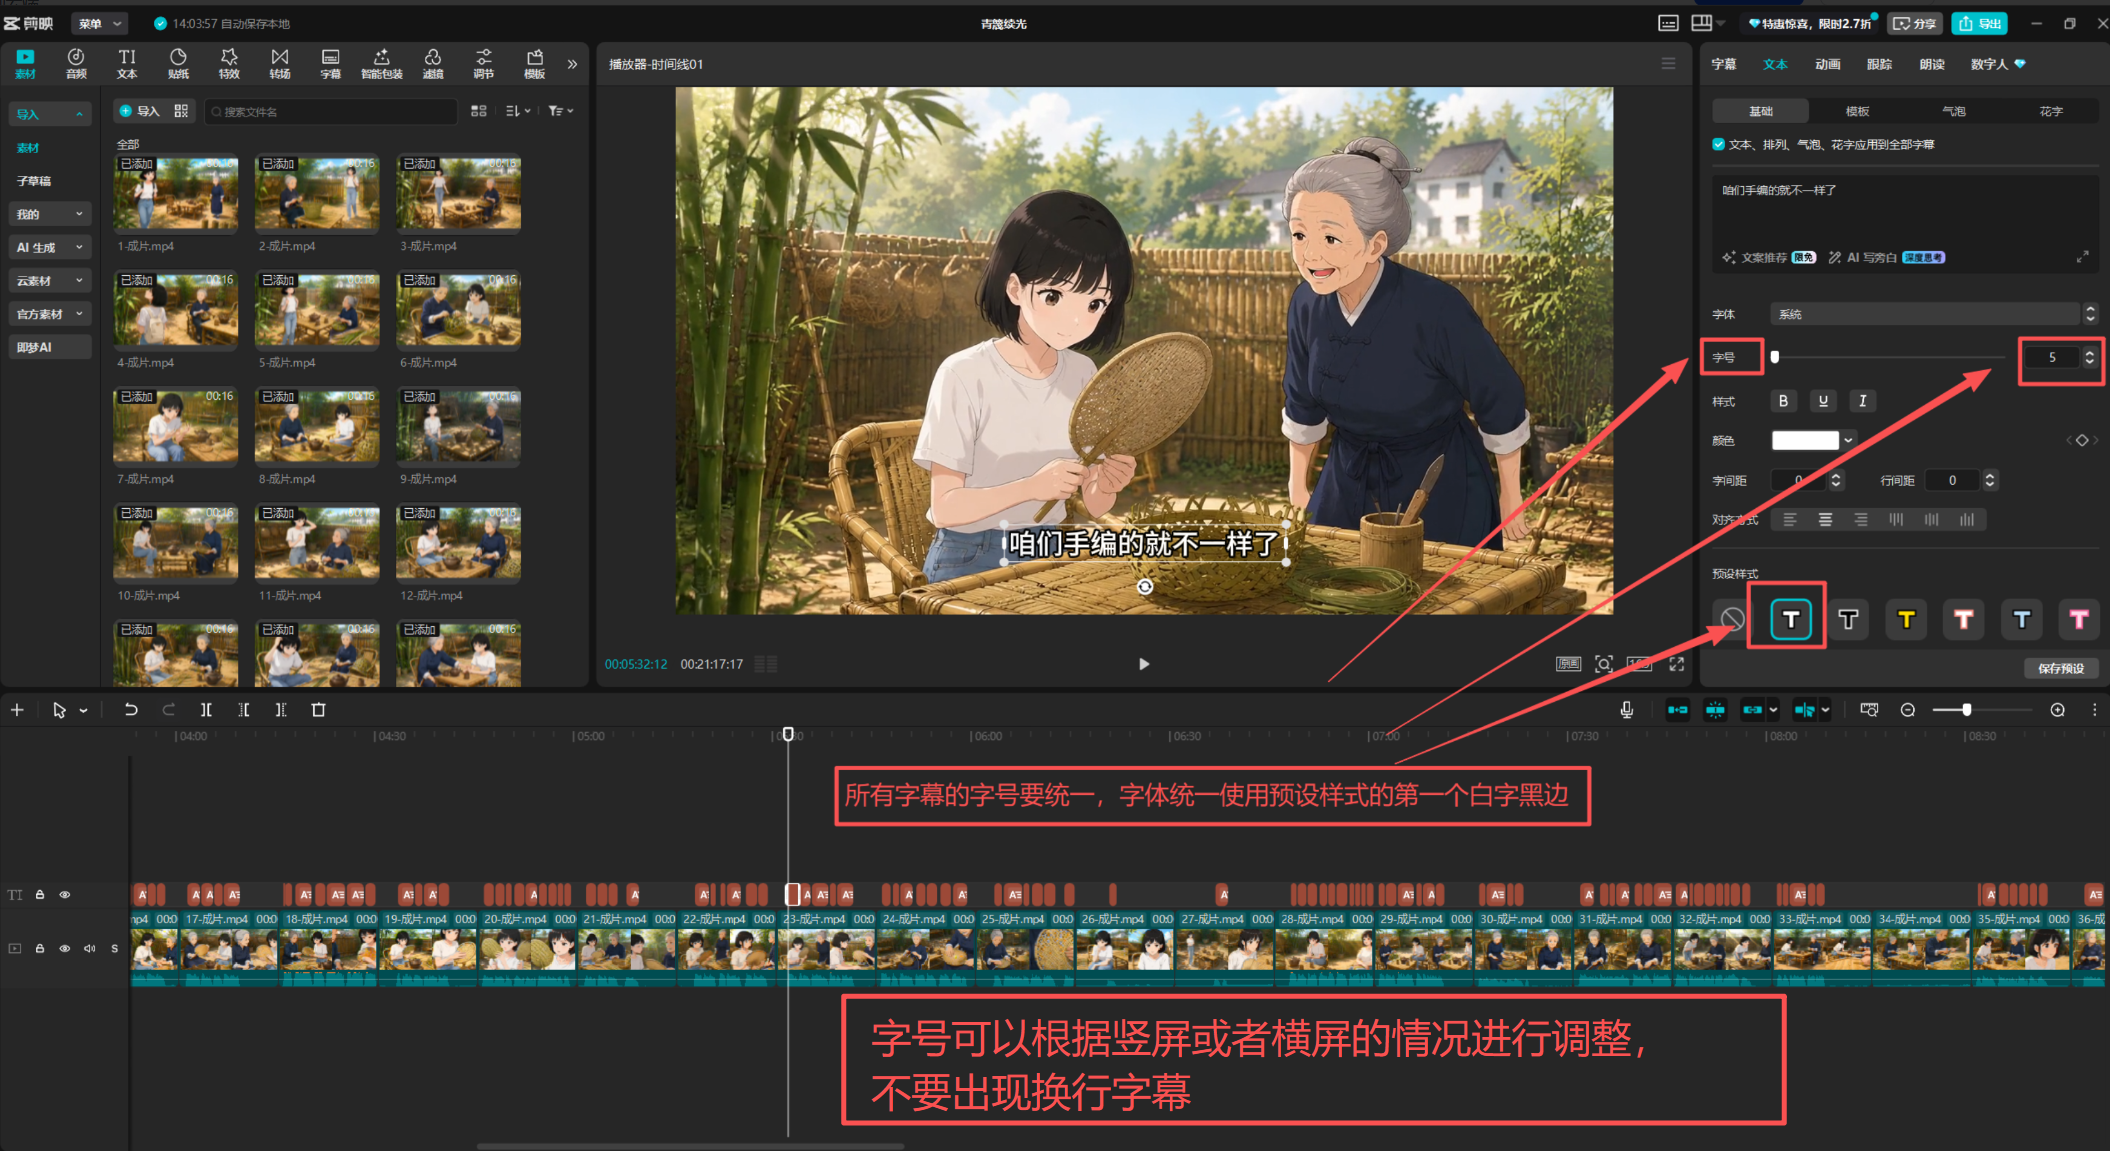The height and width of the screenshot is (1151, 2110).
Task: Click the QR code icon beside 导入
Action: [181, 111]
